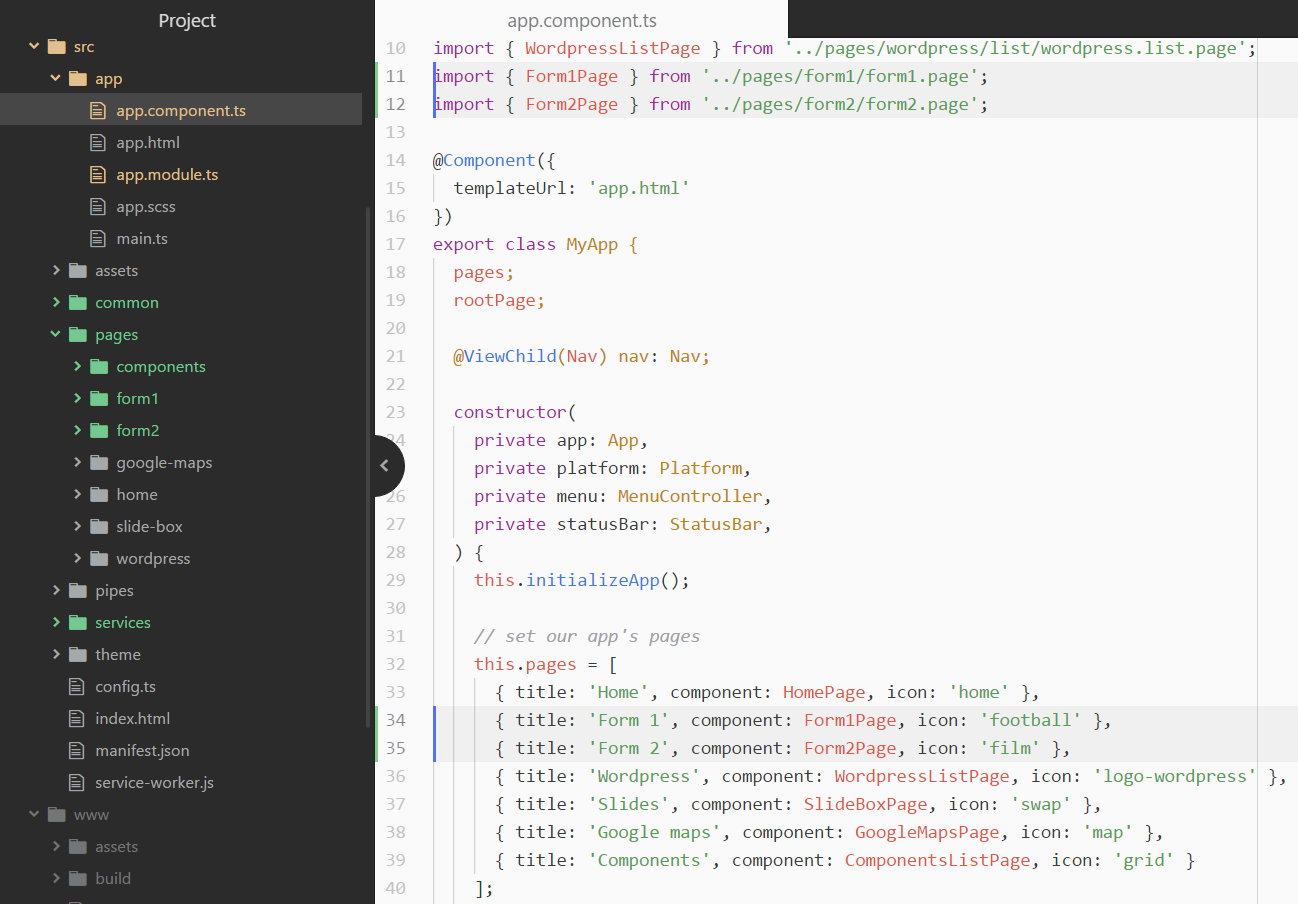1298x904 pixels.
Task: Click the pages folder icon
Action: pos(78,334)
